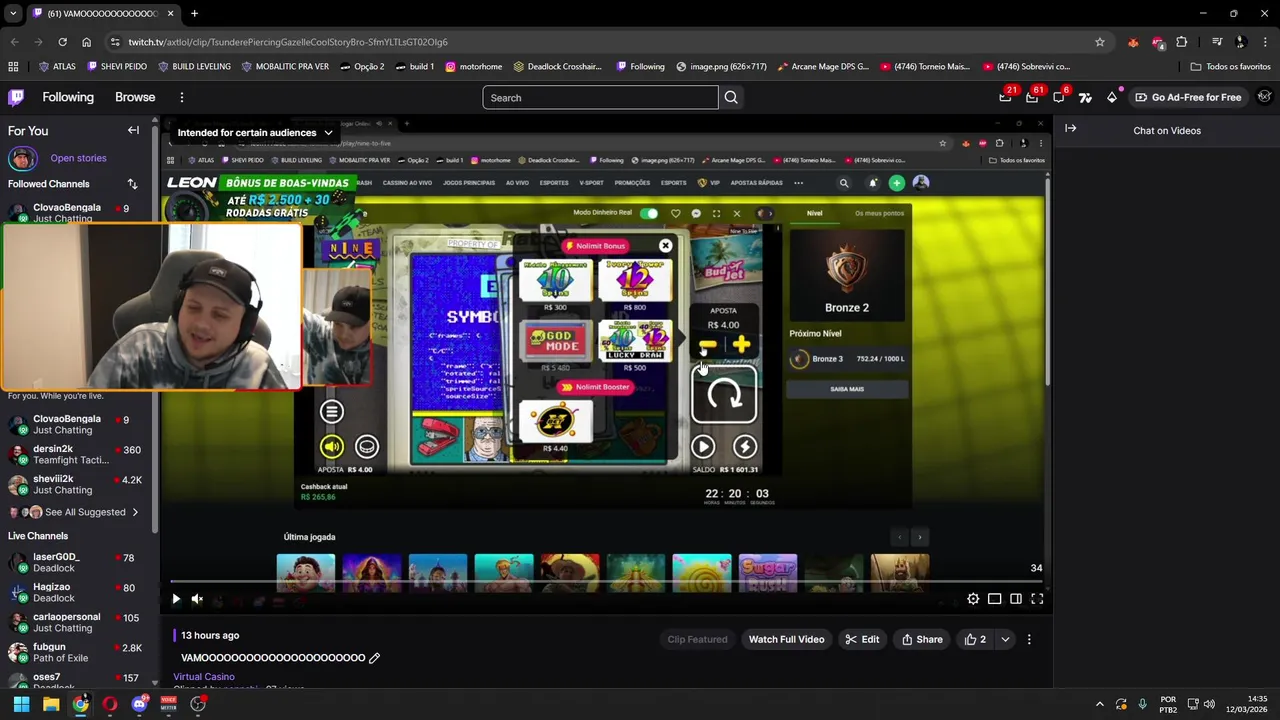1280x720 pixels.
Task: Click the address bar URL
Action: pyautogui.click(x=288, y=42)
